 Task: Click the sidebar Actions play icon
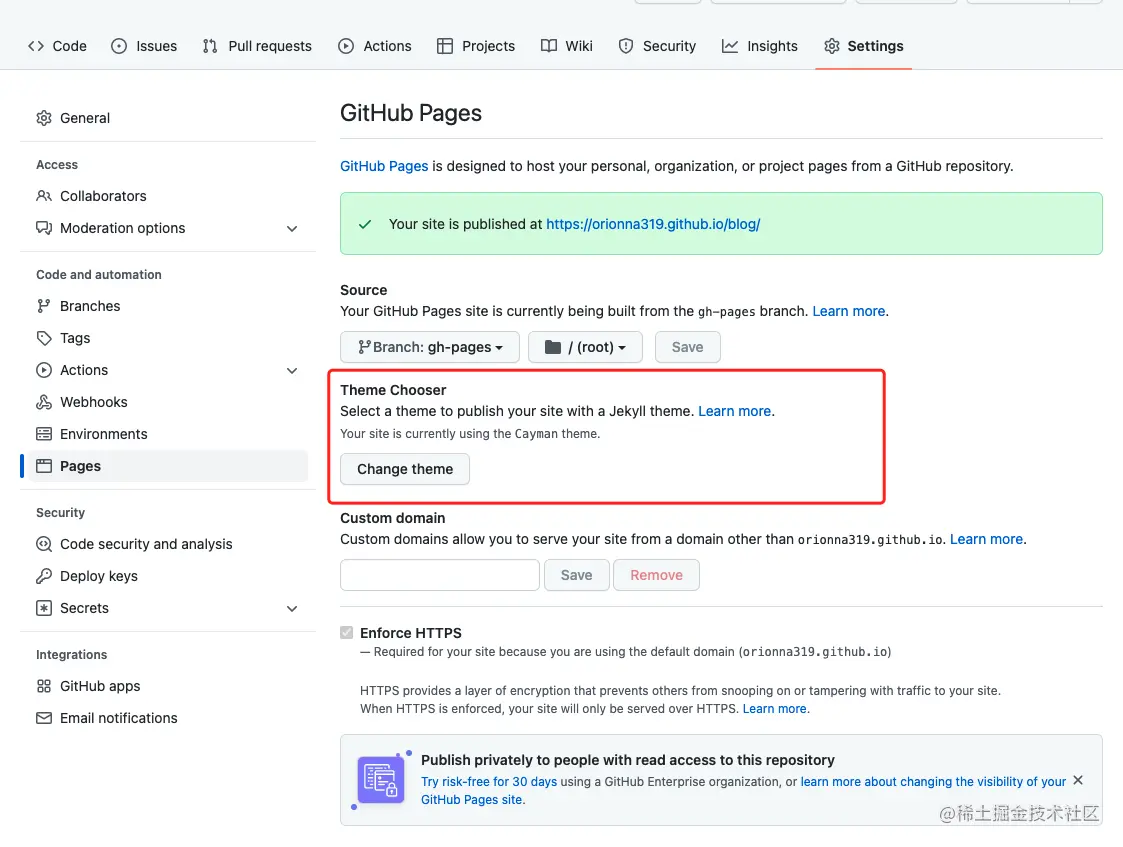point(44,370)
